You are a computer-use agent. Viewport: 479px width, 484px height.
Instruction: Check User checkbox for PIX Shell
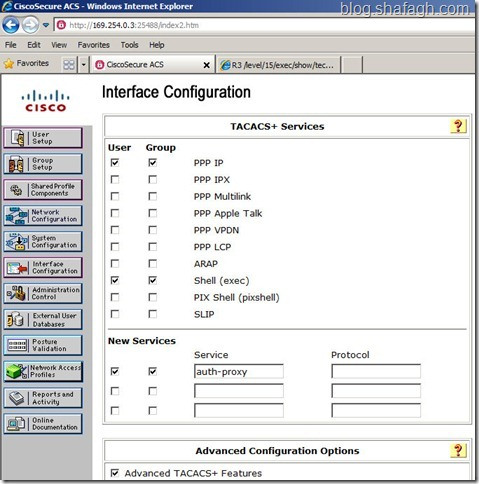[x=115, y=297]
